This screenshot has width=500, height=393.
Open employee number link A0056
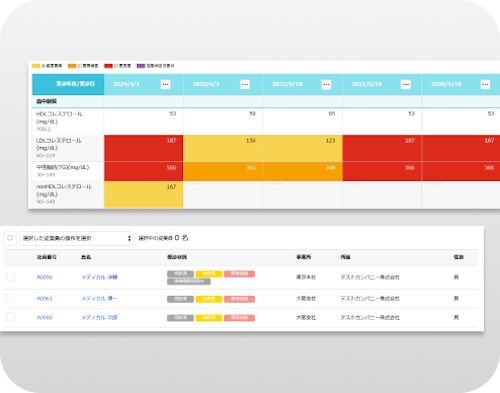tap(45, 277)
